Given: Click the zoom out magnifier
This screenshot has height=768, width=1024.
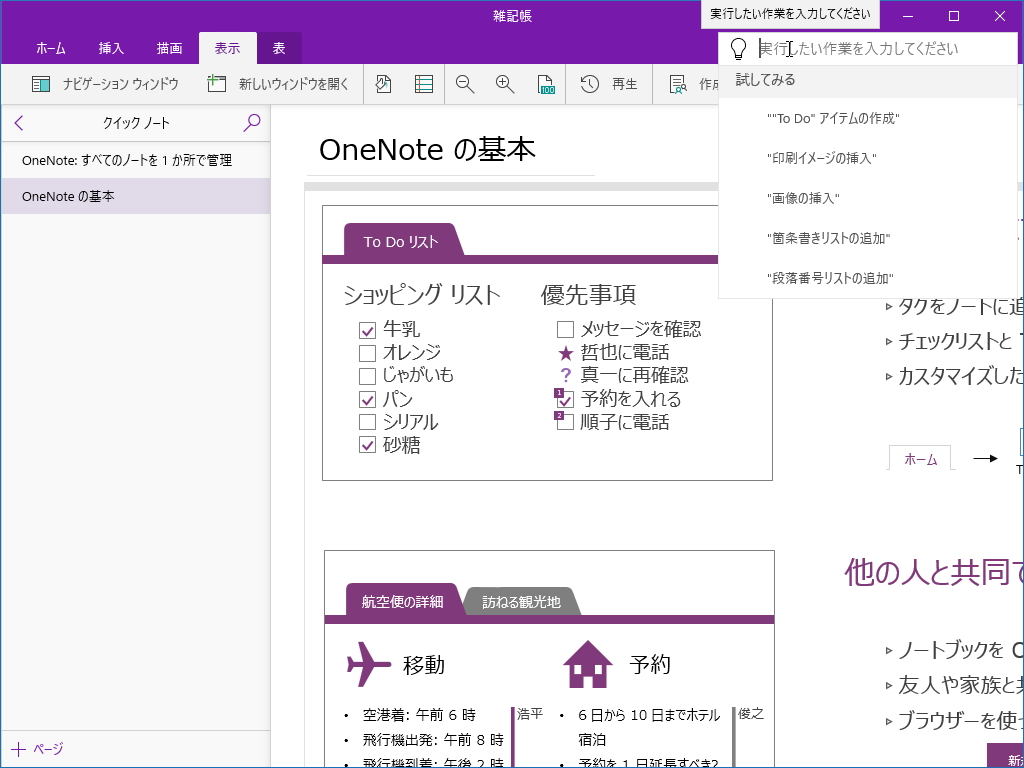Looking at the screenshot, I should (465, 84).
